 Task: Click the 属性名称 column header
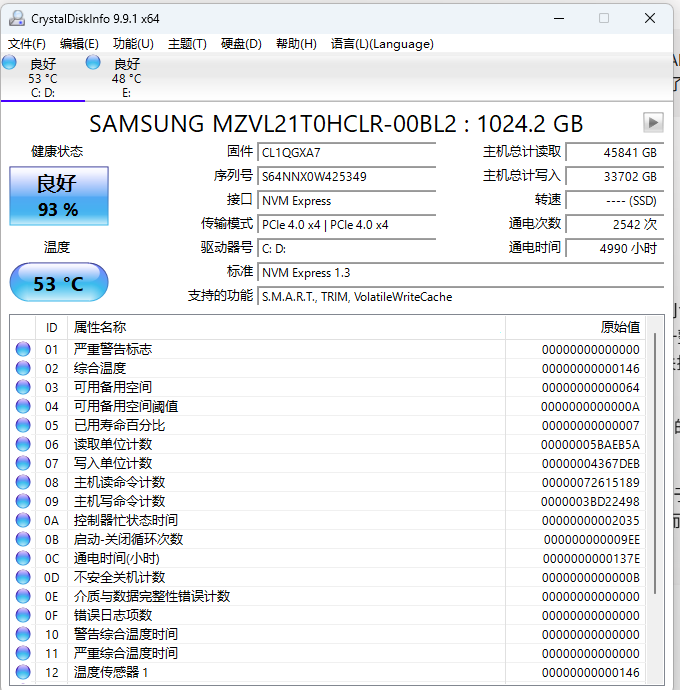coord(286,327)
